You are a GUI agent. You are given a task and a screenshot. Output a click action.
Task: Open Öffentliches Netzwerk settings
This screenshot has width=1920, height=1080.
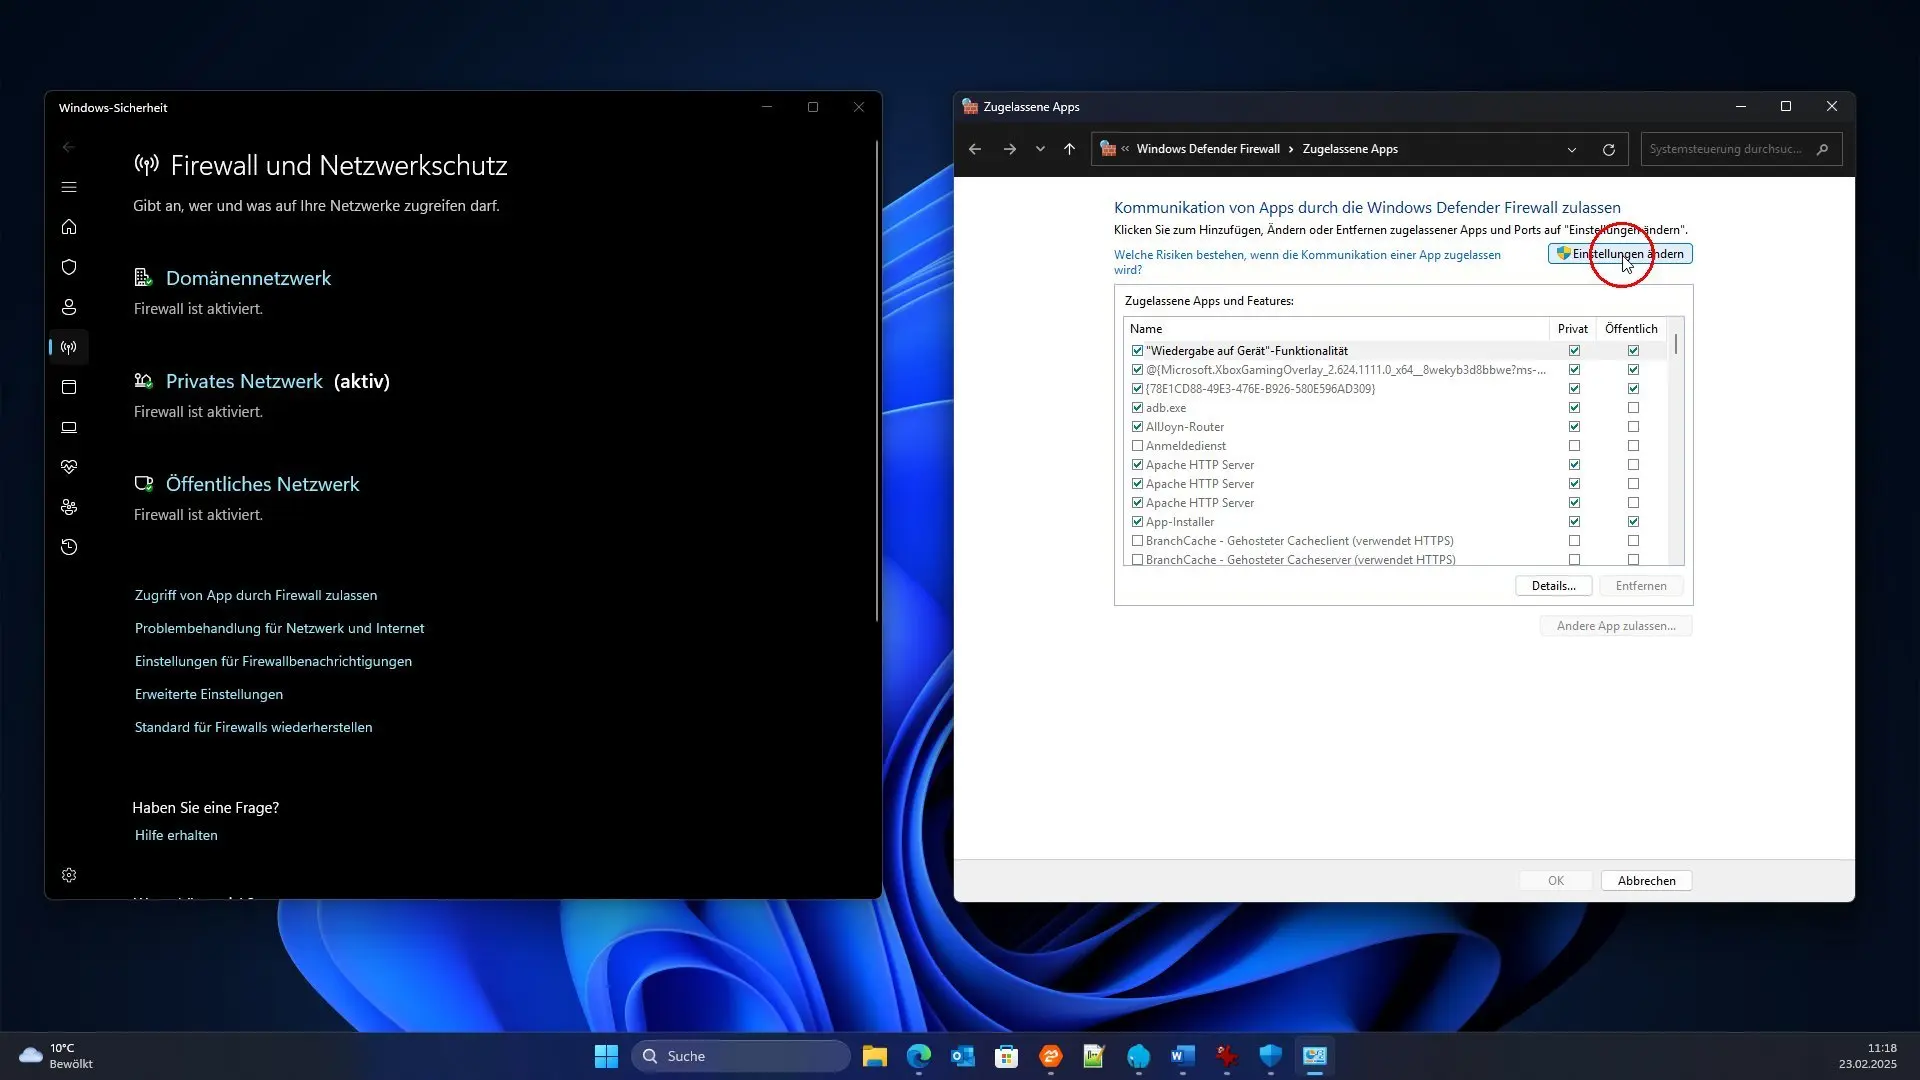coord(262,484)
